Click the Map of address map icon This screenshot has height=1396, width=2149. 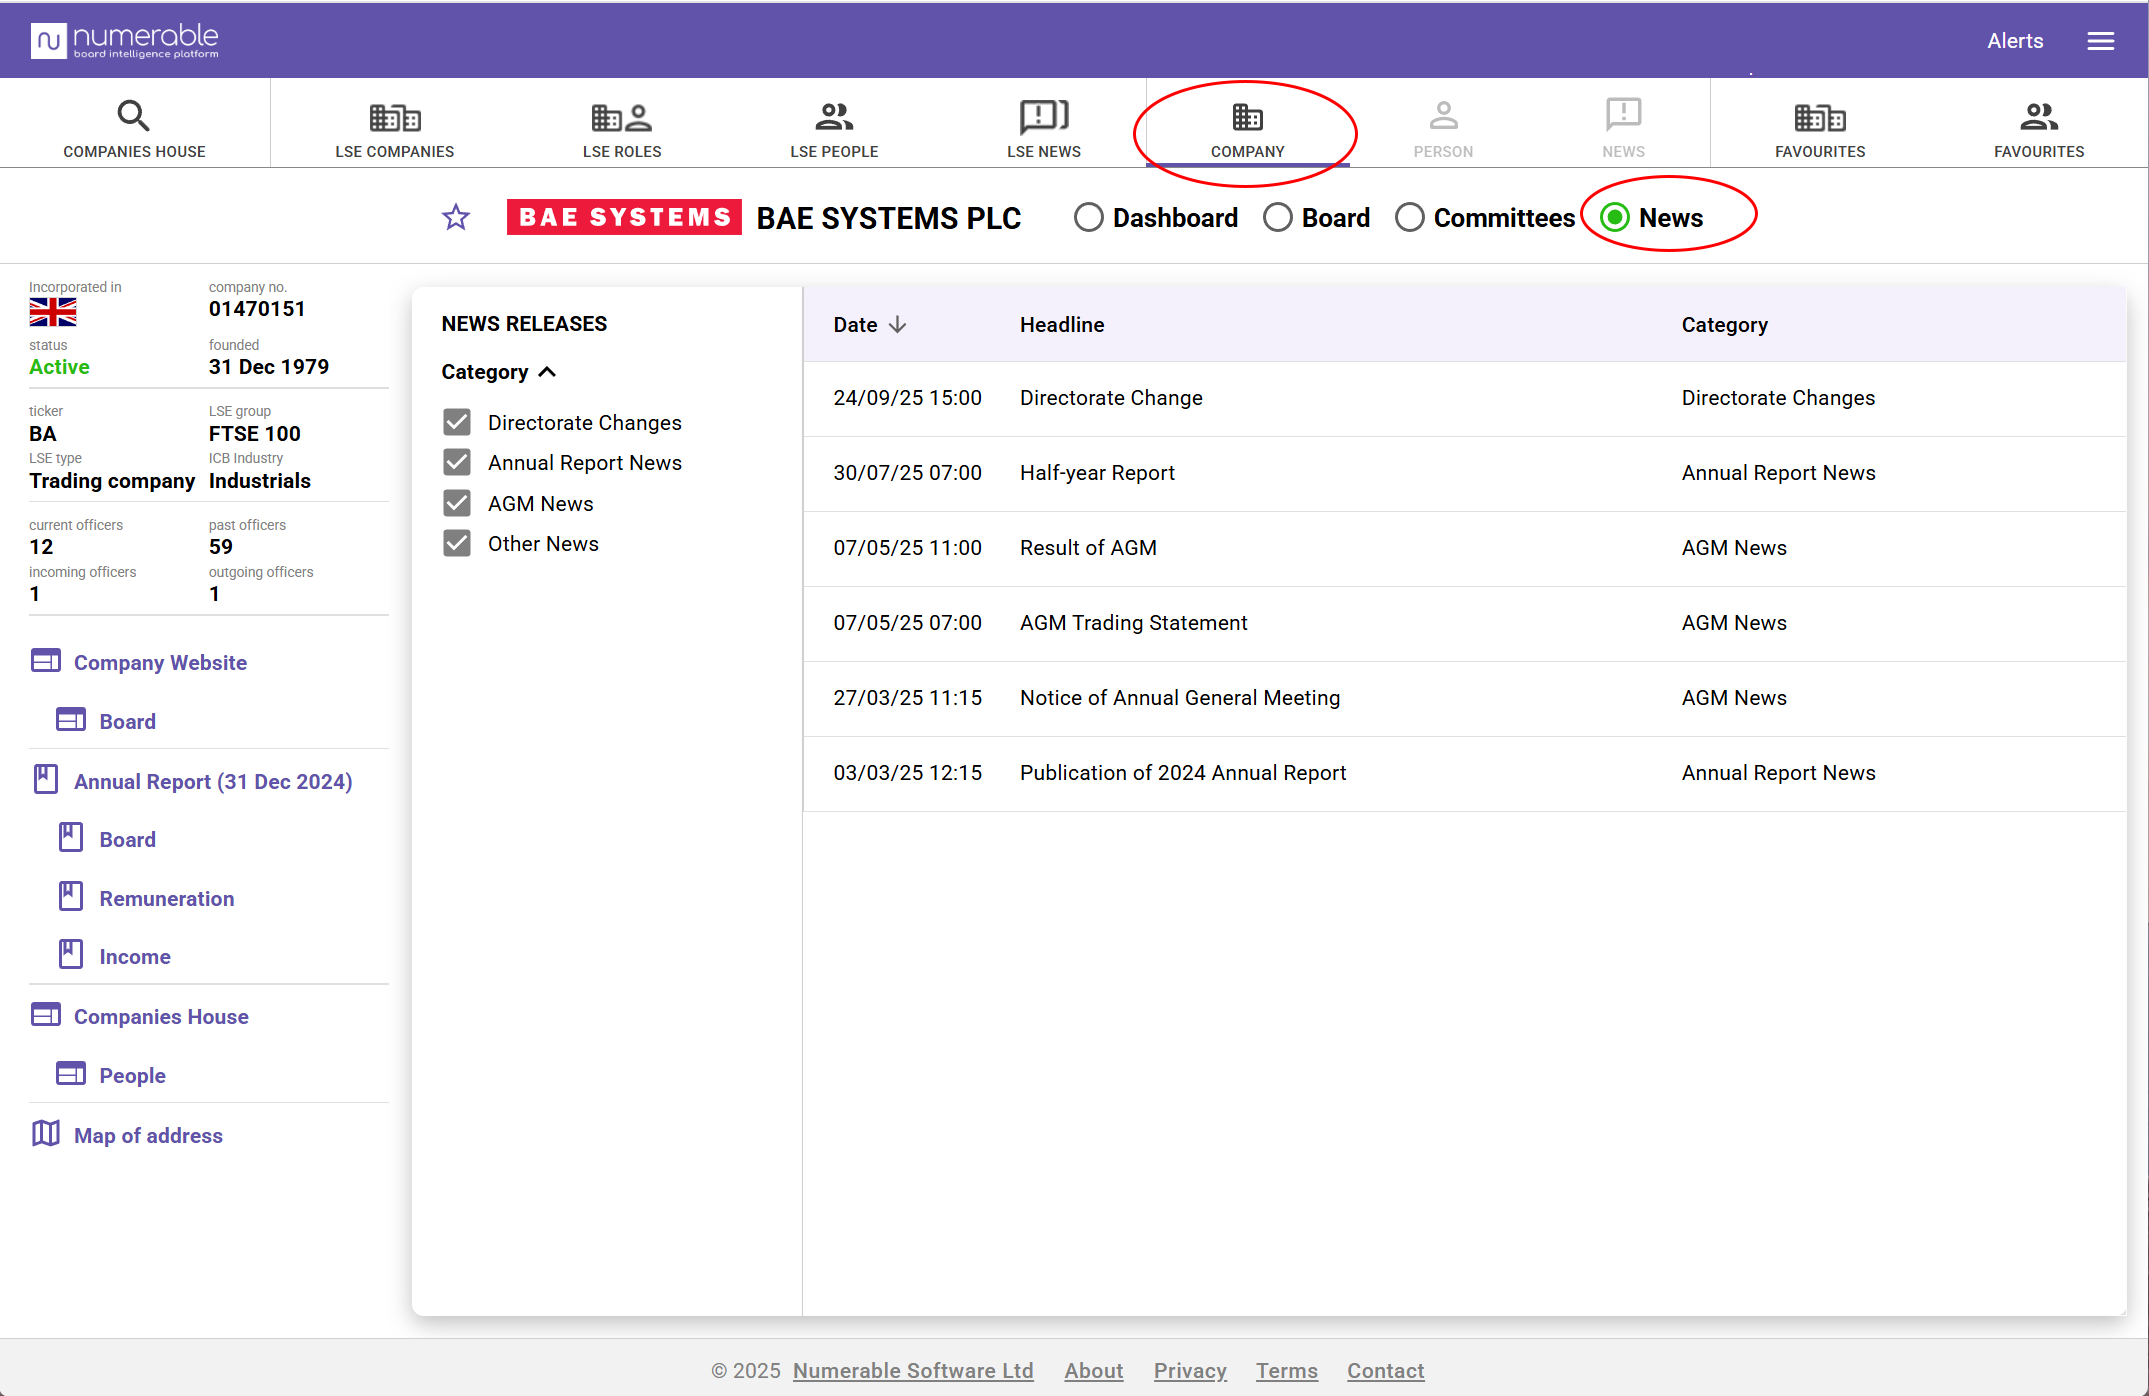tap(46, 1134)
